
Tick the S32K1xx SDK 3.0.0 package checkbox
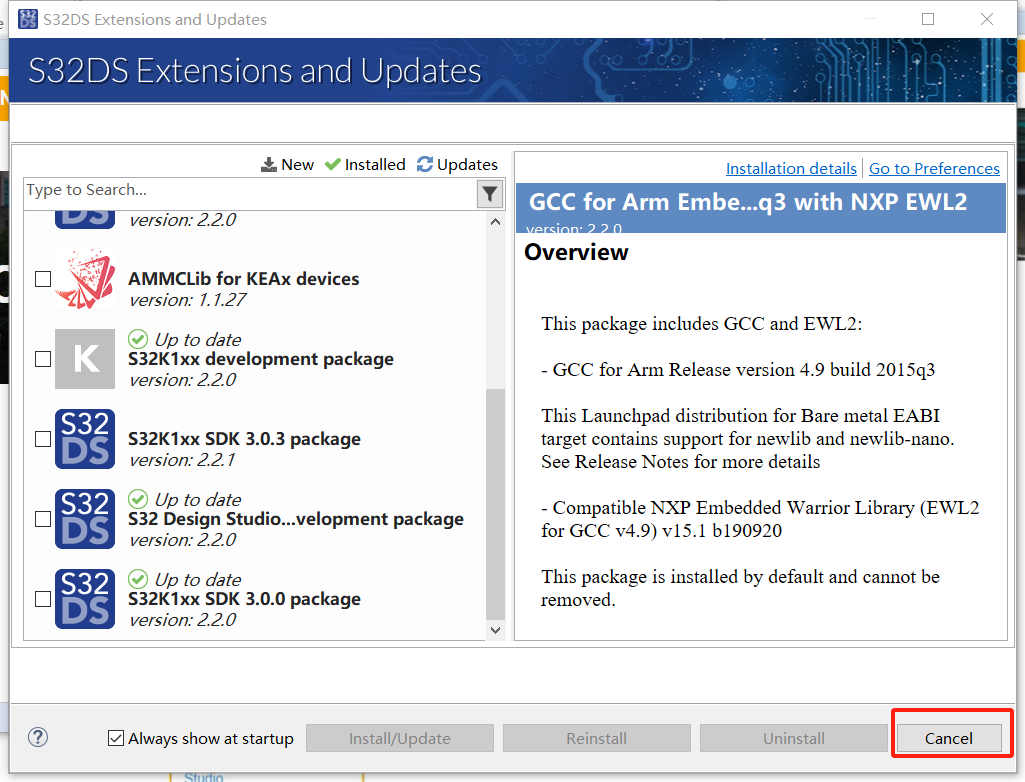click(43, 599)
